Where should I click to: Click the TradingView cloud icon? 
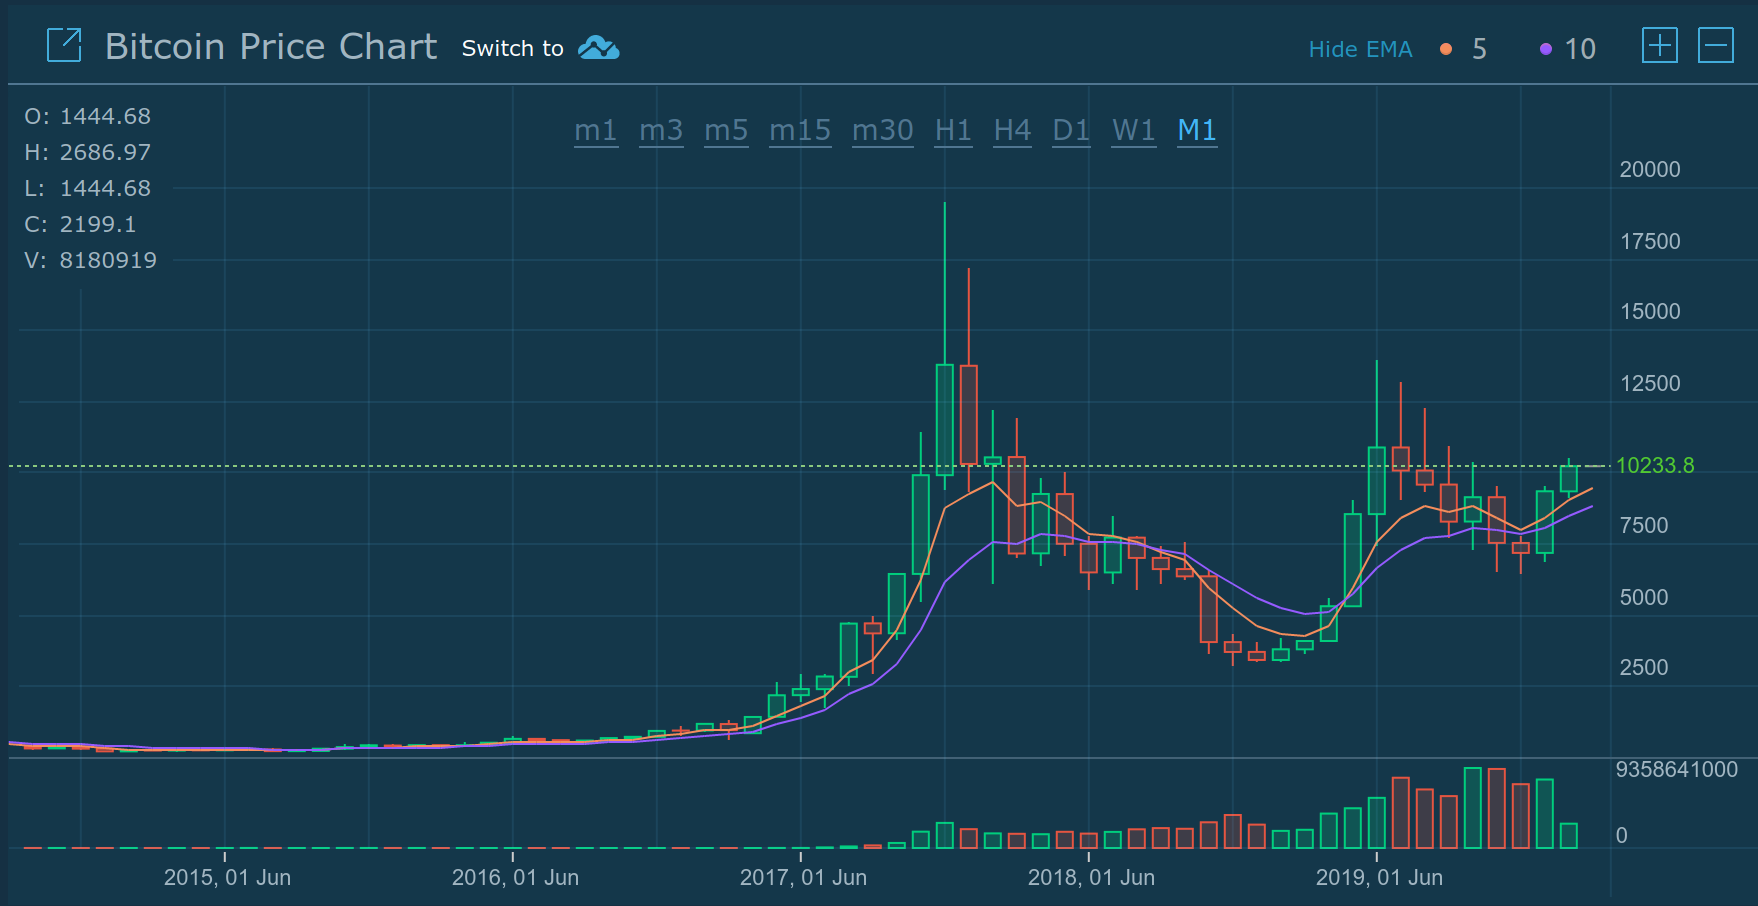coord(599,48)
